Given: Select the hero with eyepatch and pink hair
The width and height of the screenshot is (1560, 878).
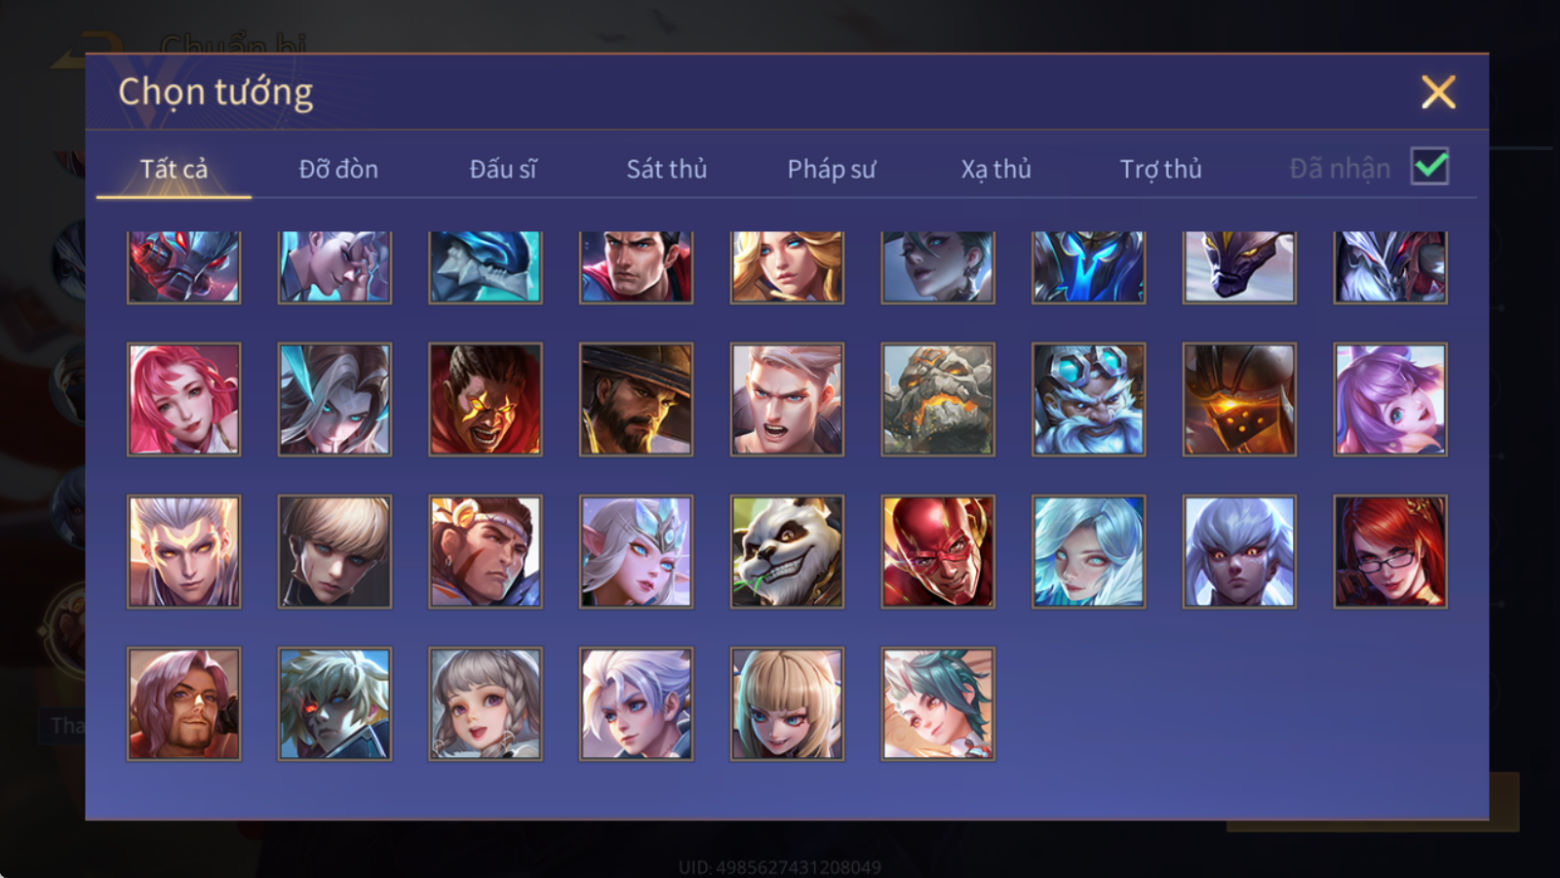Looking at the screenshot, I should click(184, 704).
